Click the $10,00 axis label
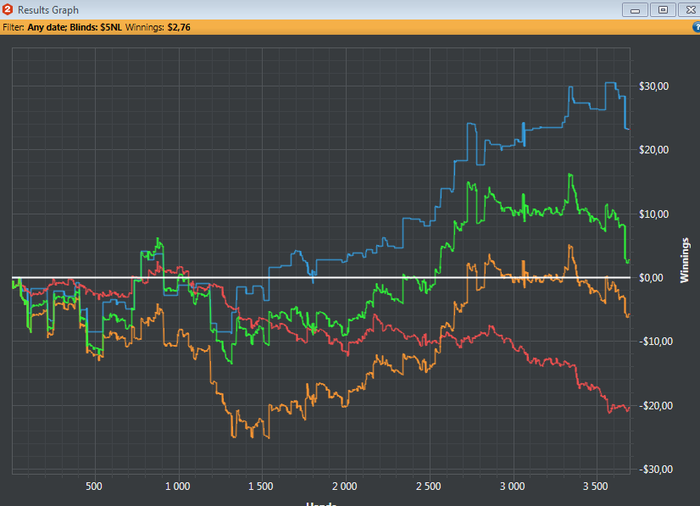 [x=654, y=214]
